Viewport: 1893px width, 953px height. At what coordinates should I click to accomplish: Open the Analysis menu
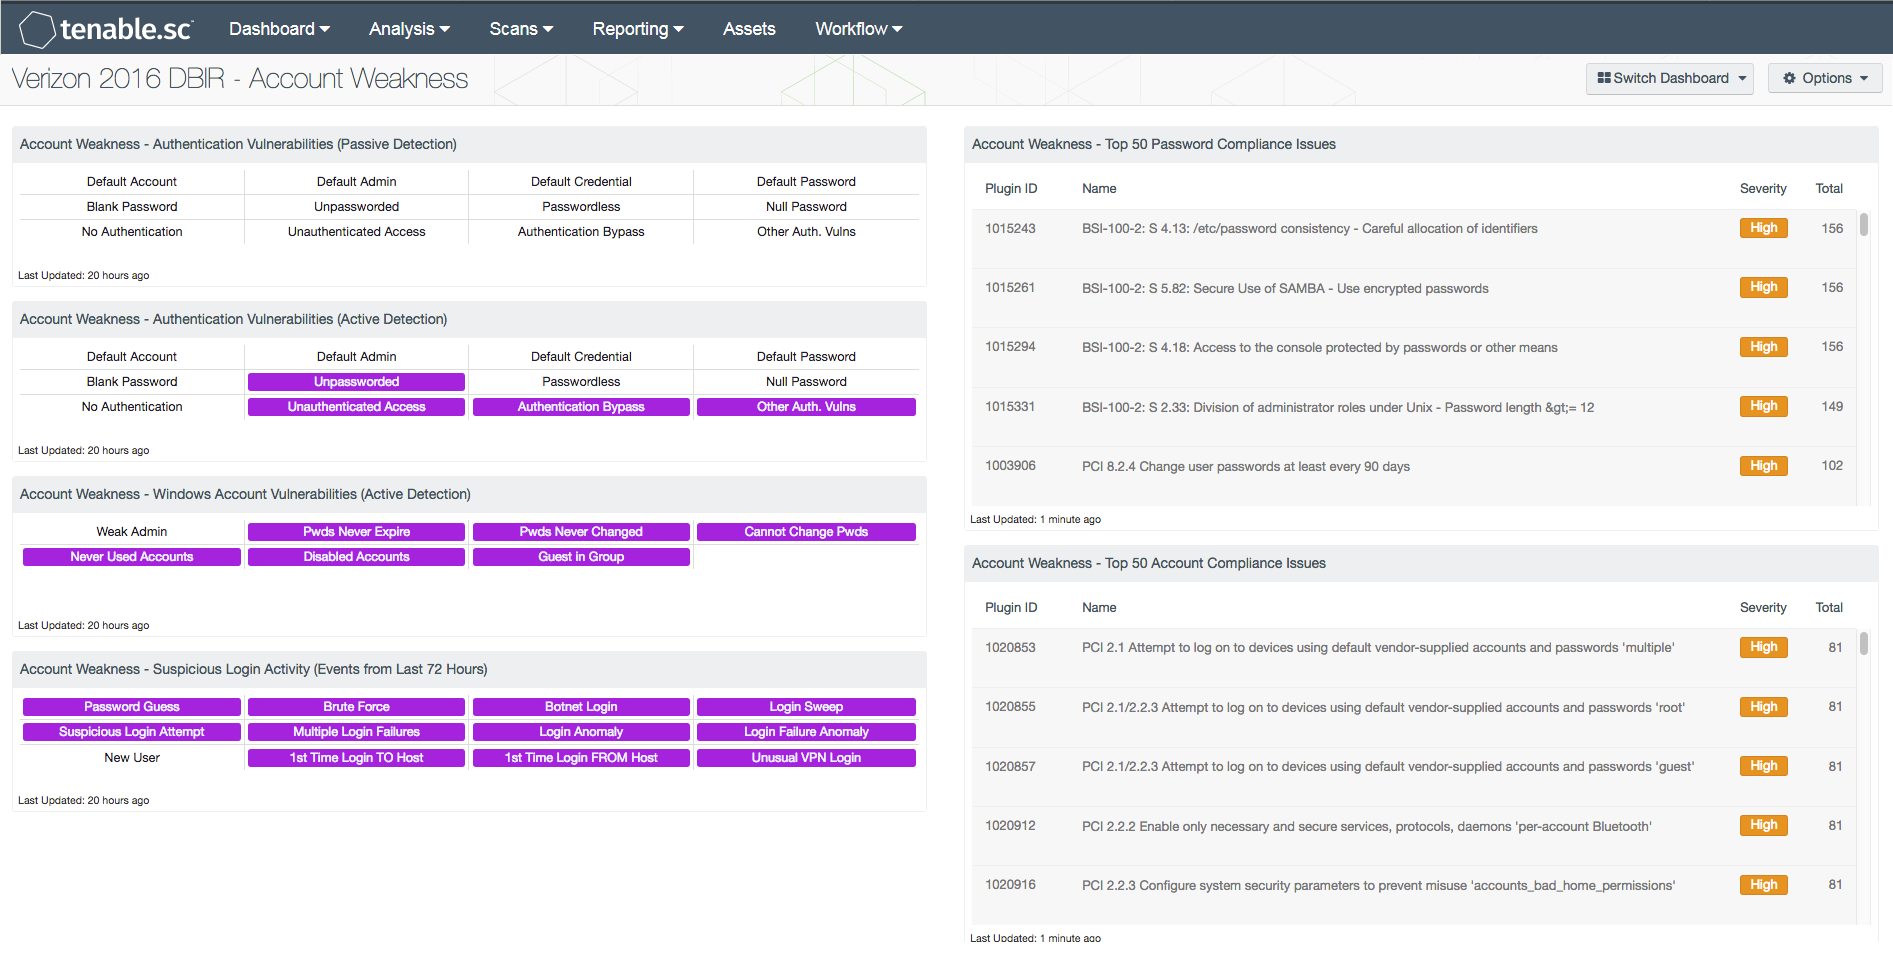coord(409,29)
